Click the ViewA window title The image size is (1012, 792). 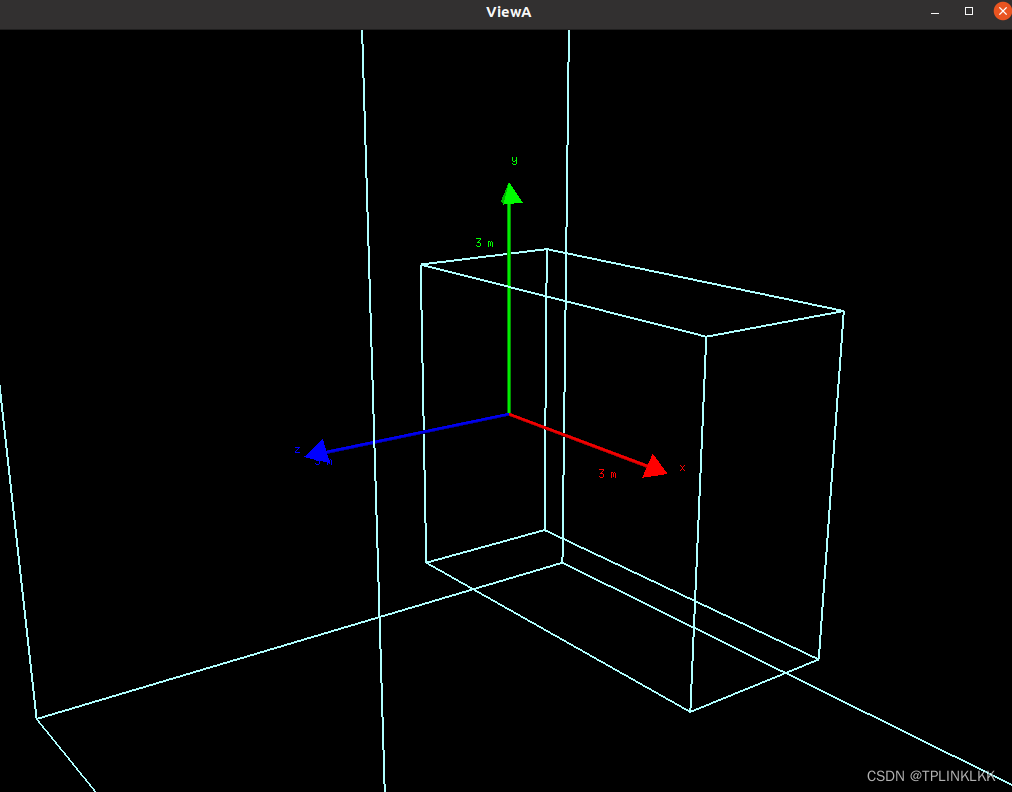click(509, 12)
